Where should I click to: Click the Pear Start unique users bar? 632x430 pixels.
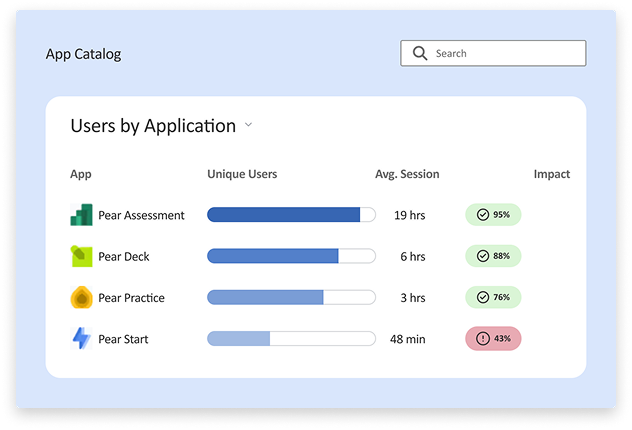[x=291, y=339]
